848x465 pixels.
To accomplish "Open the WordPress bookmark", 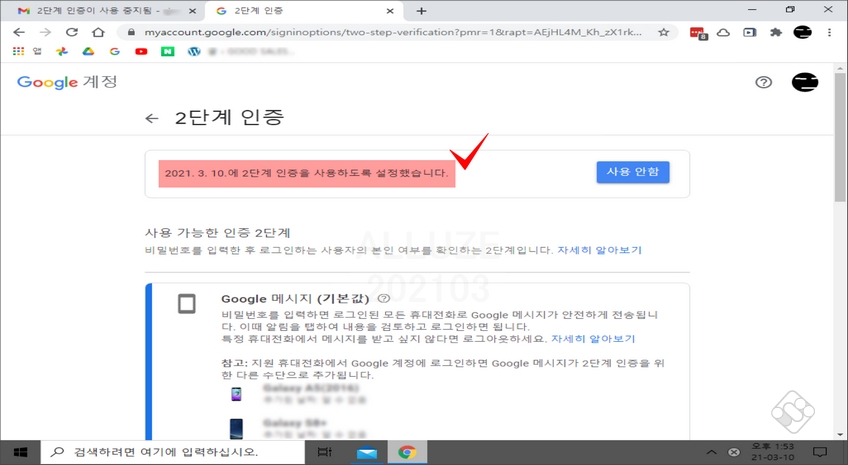I will tap(194, 51).
